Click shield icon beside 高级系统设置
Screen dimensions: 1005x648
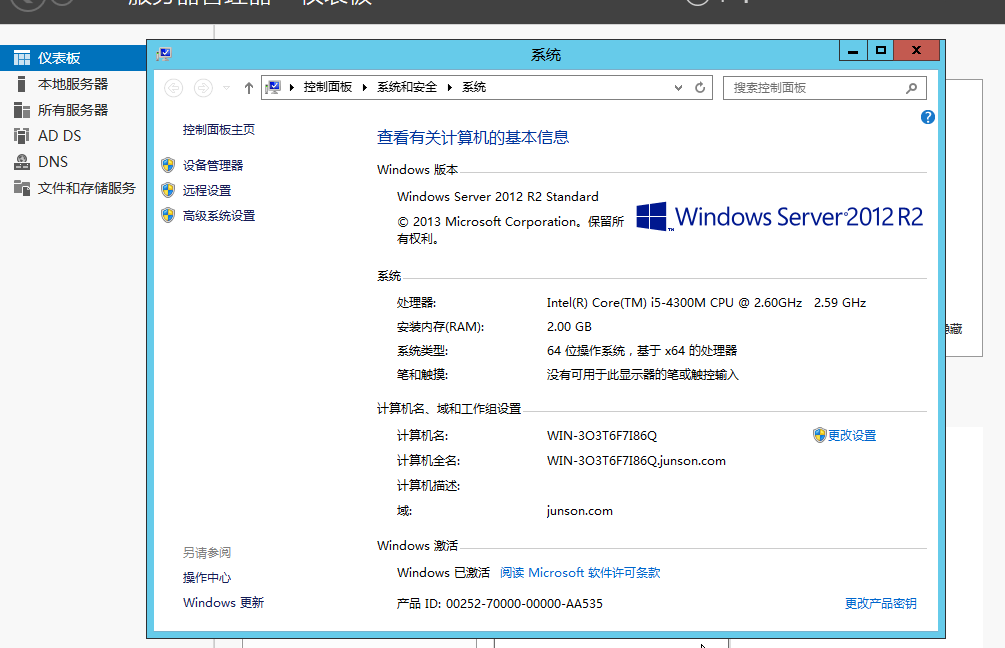point(168,215)
